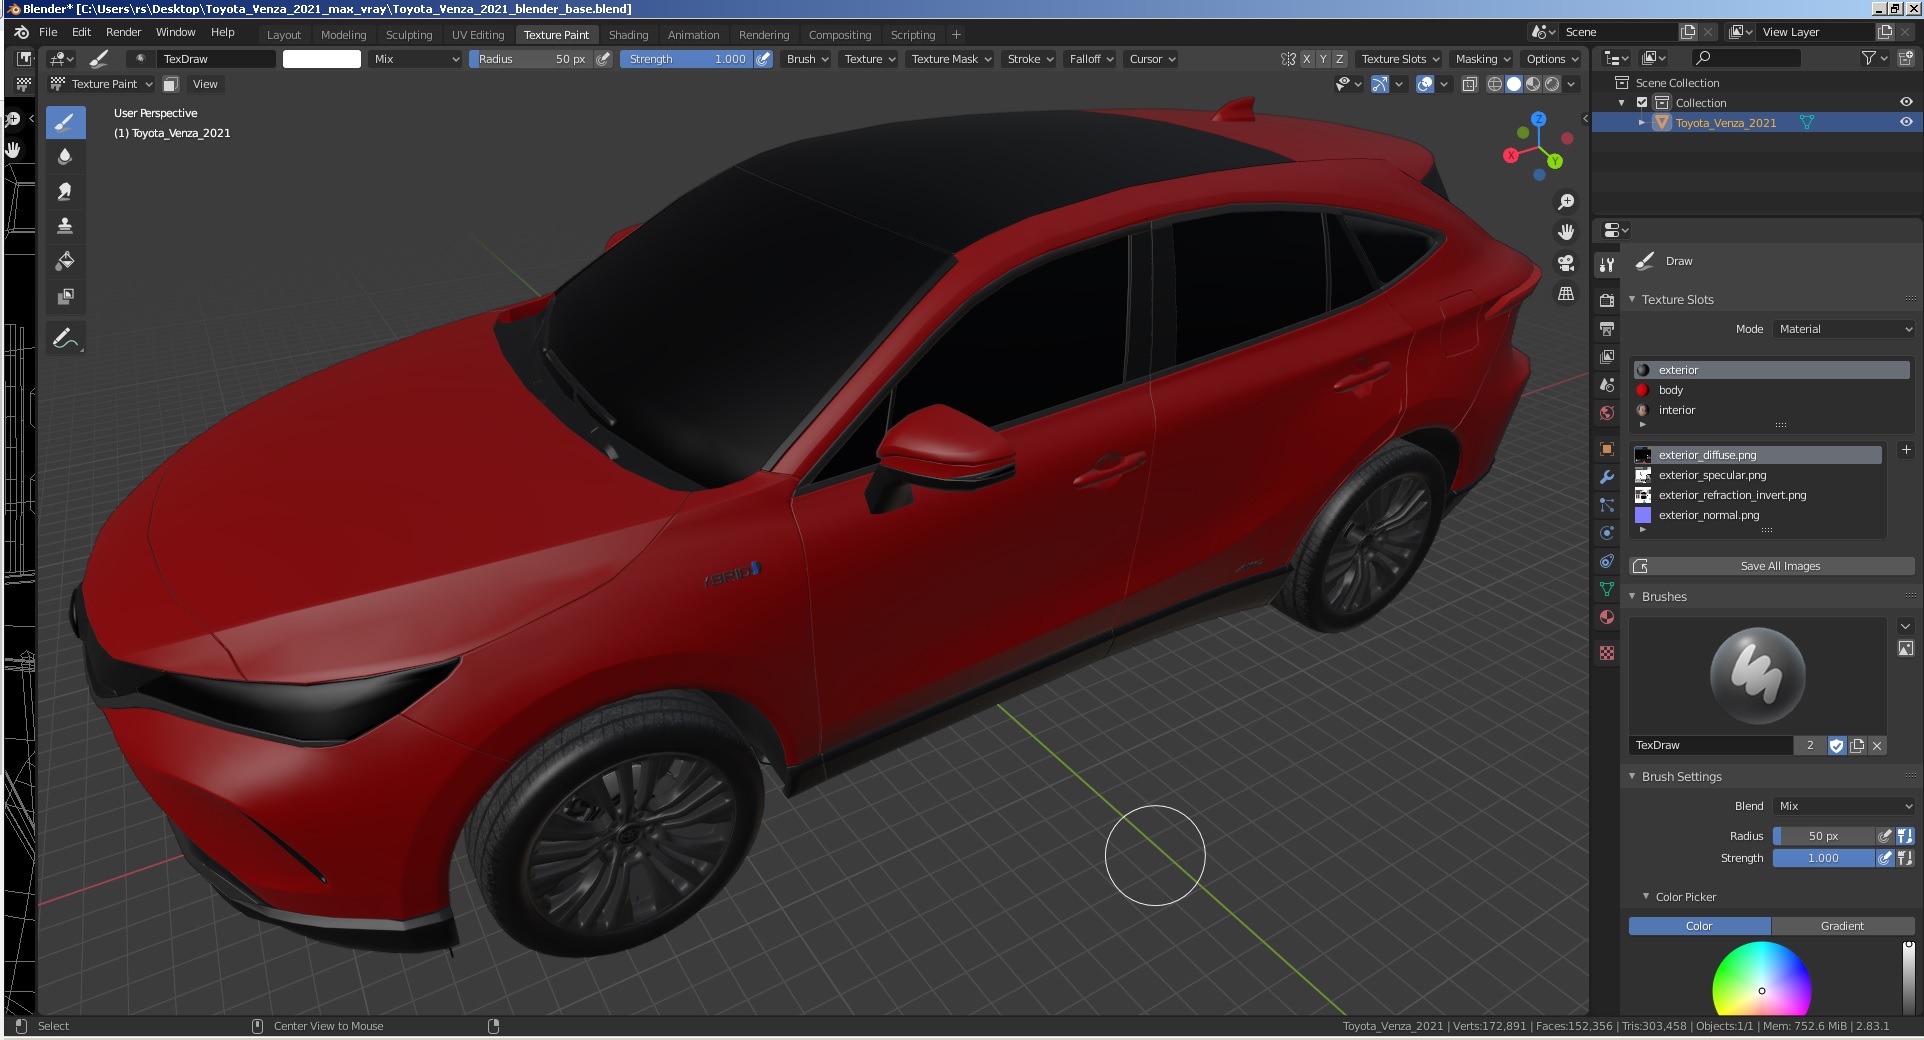The height and width of the screenshot is (1040, 1924).
Task: Select exterior_normal.png texture slot
Action: pyautogui.click(x=1757, y=515)
